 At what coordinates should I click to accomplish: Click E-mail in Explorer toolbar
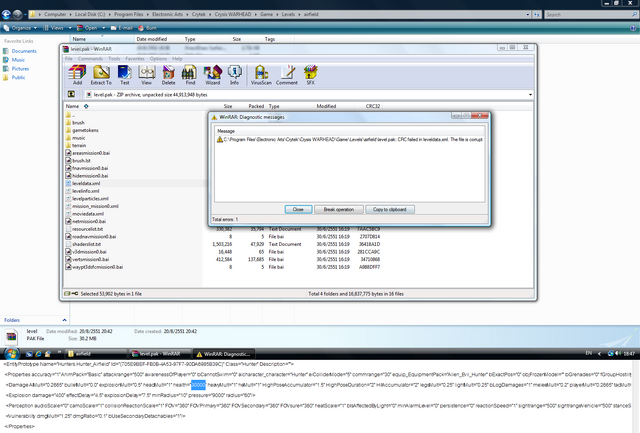(122, 28)
